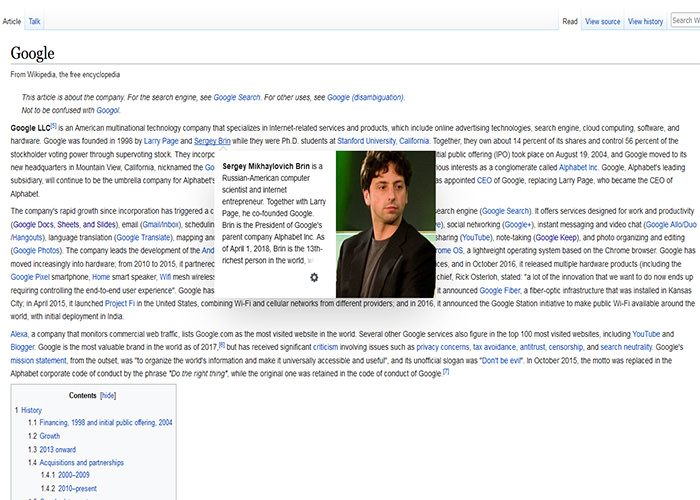This screenshot has height=500, width=700.
Task: Open Sergey Brin photo in hover preview
Action: (x=386, y=224)
